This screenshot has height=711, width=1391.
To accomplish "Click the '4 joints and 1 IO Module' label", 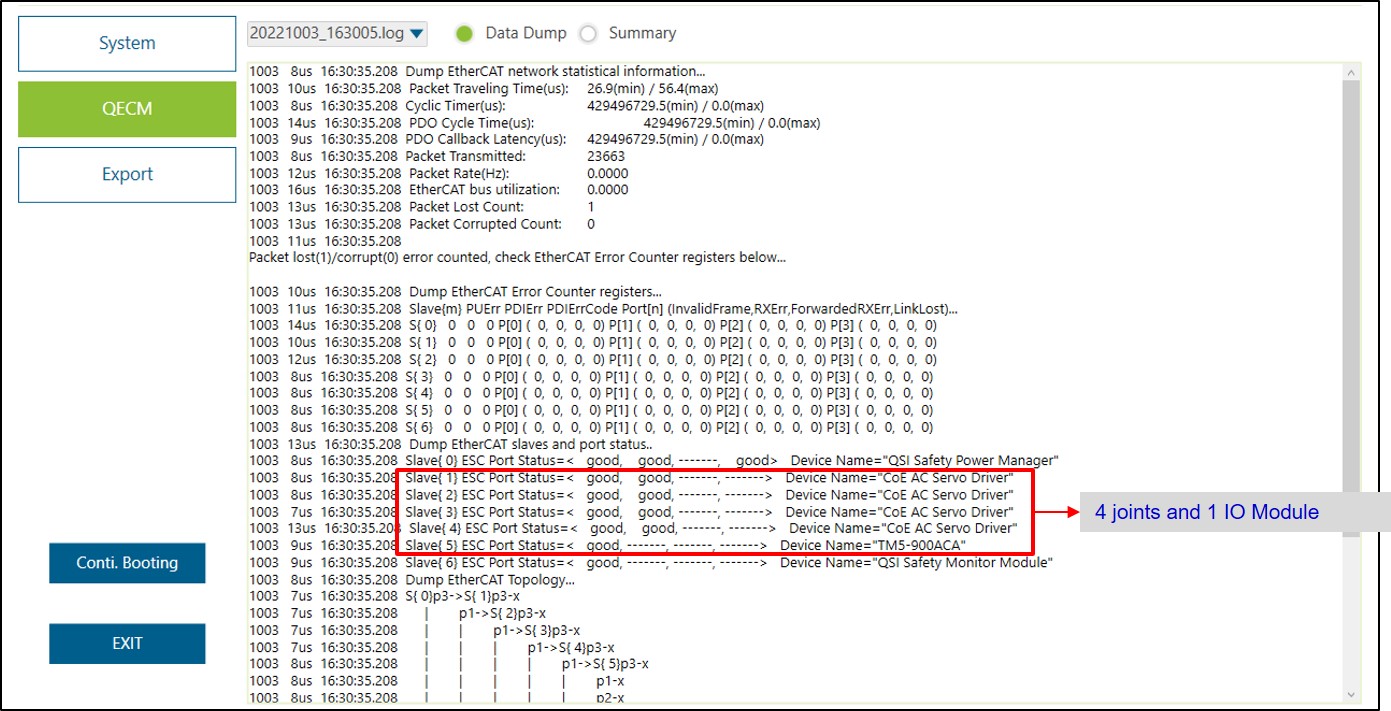I will click(x=1206, y=512).
